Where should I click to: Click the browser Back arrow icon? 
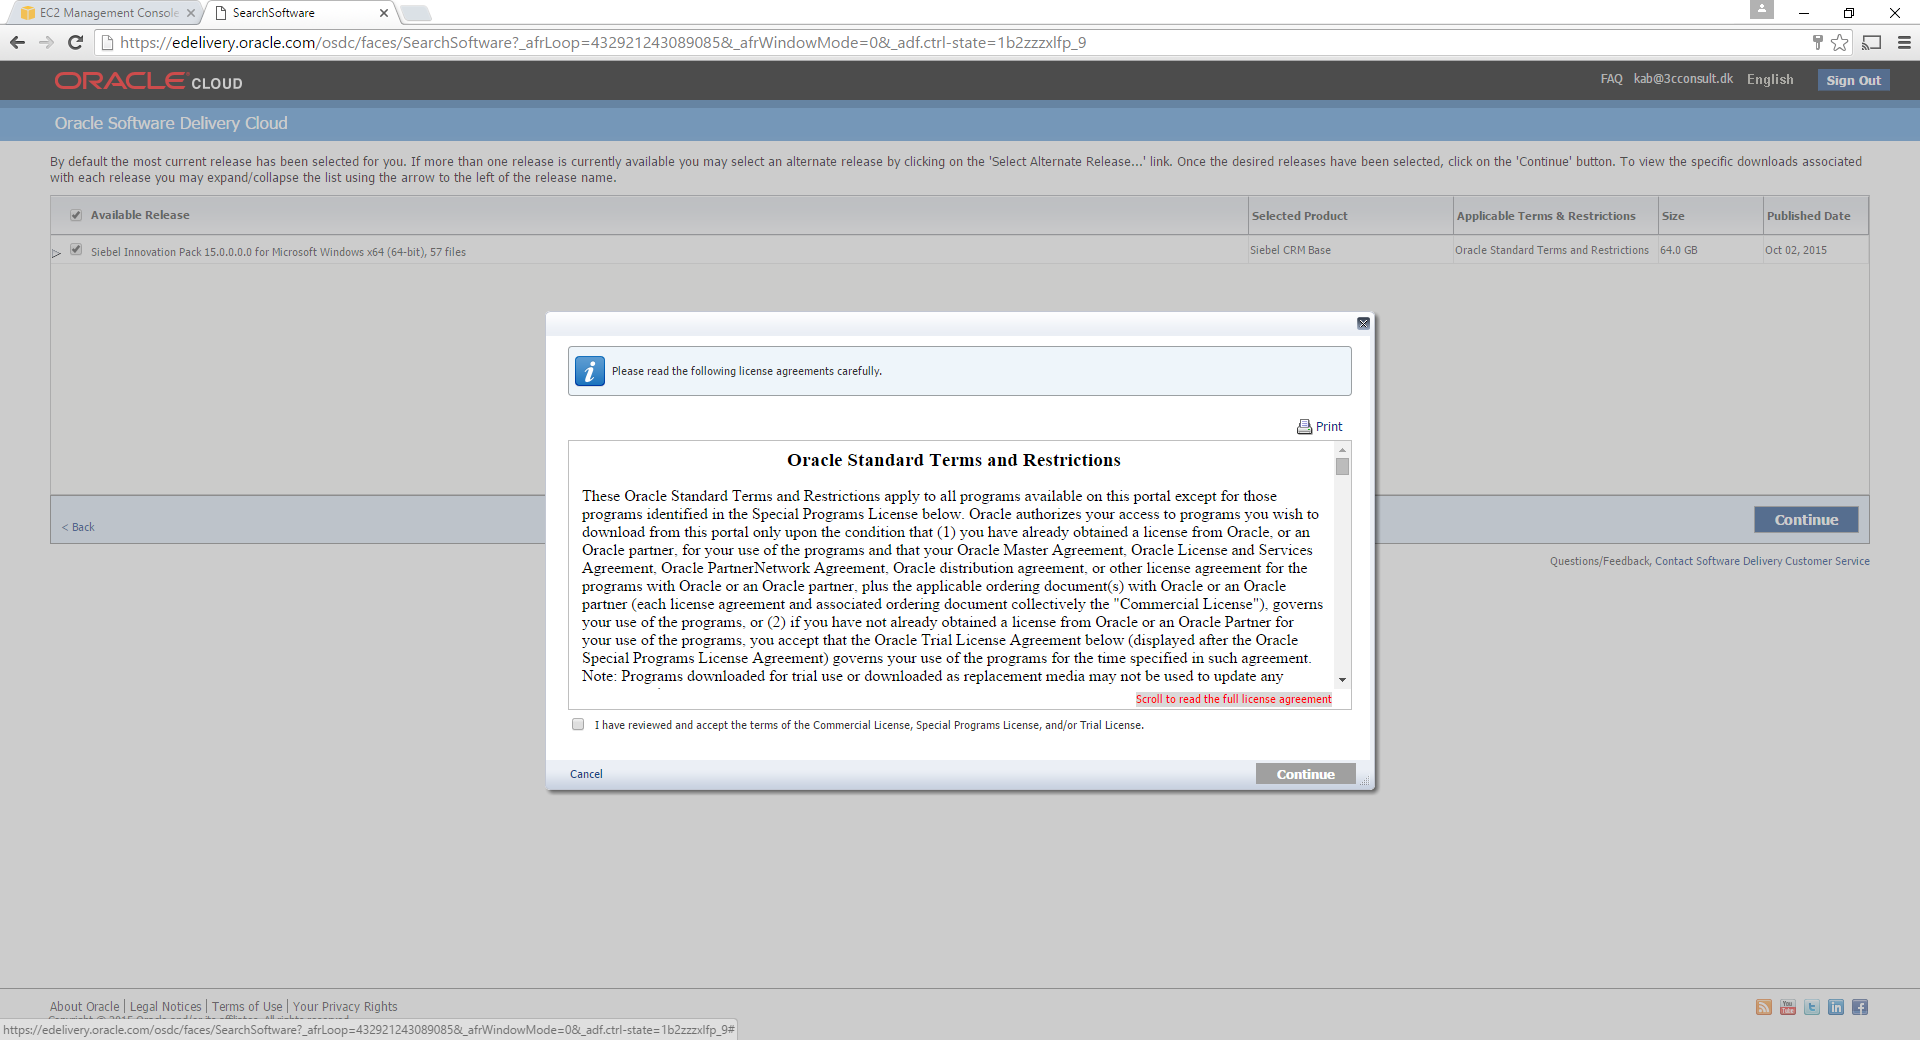pos(17,42)
